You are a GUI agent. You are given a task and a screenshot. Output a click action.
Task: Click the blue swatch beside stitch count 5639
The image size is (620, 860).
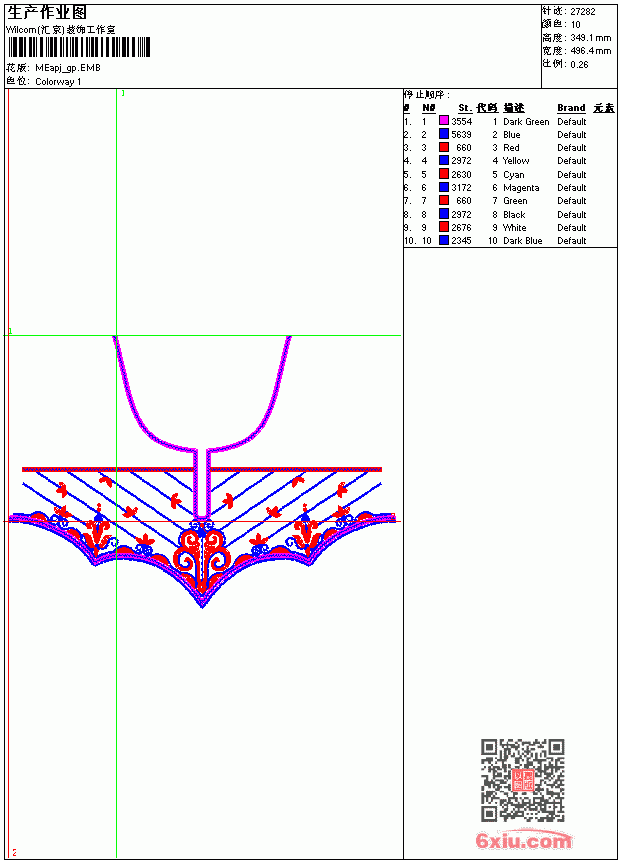pyautogui.click(x=444, y=134)
